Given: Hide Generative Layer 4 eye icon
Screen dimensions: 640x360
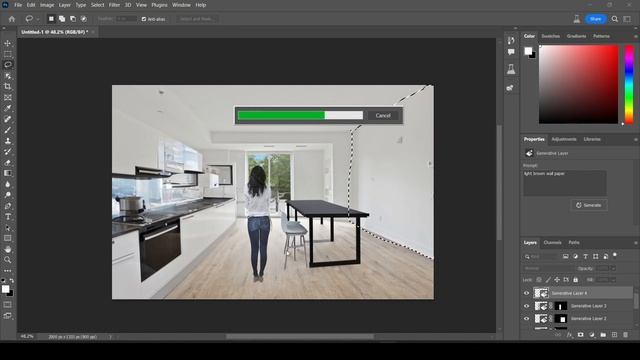Looking at the screenshot, I should click(526, 293).
